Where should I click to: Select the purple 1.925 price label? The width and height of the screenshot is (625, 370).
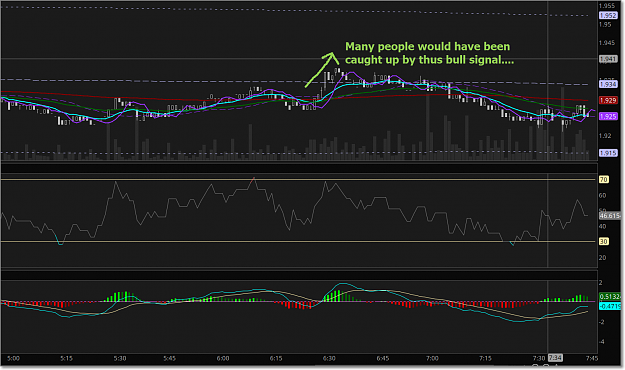pyautogui.click(x=608, y=116)
